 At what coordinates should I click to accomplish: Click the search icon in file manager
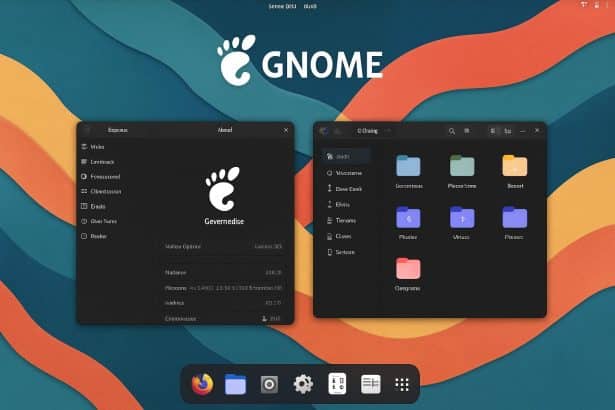[x=452, y=130]
